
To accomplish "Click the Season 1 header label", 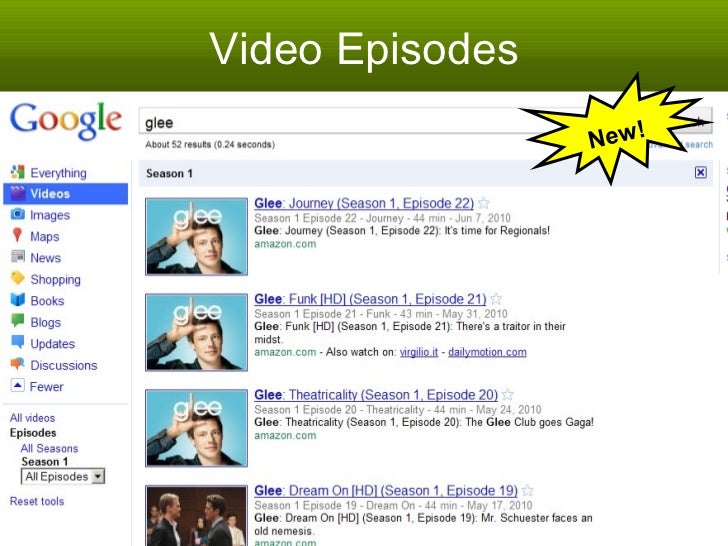I will coord(169,173).
